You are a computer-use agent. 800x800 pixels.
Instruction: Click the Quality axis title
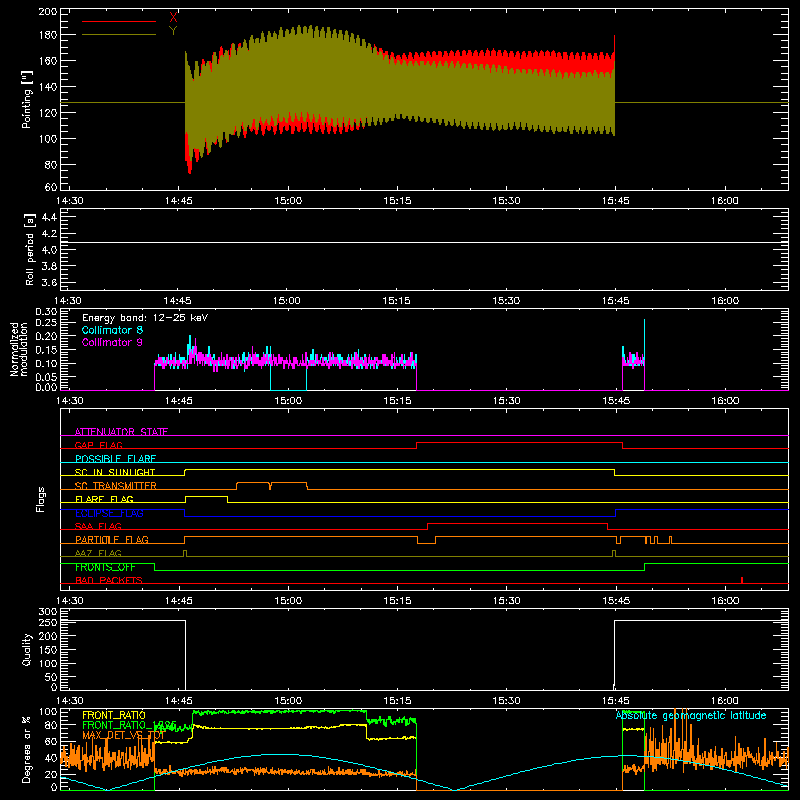pos(27,650)
